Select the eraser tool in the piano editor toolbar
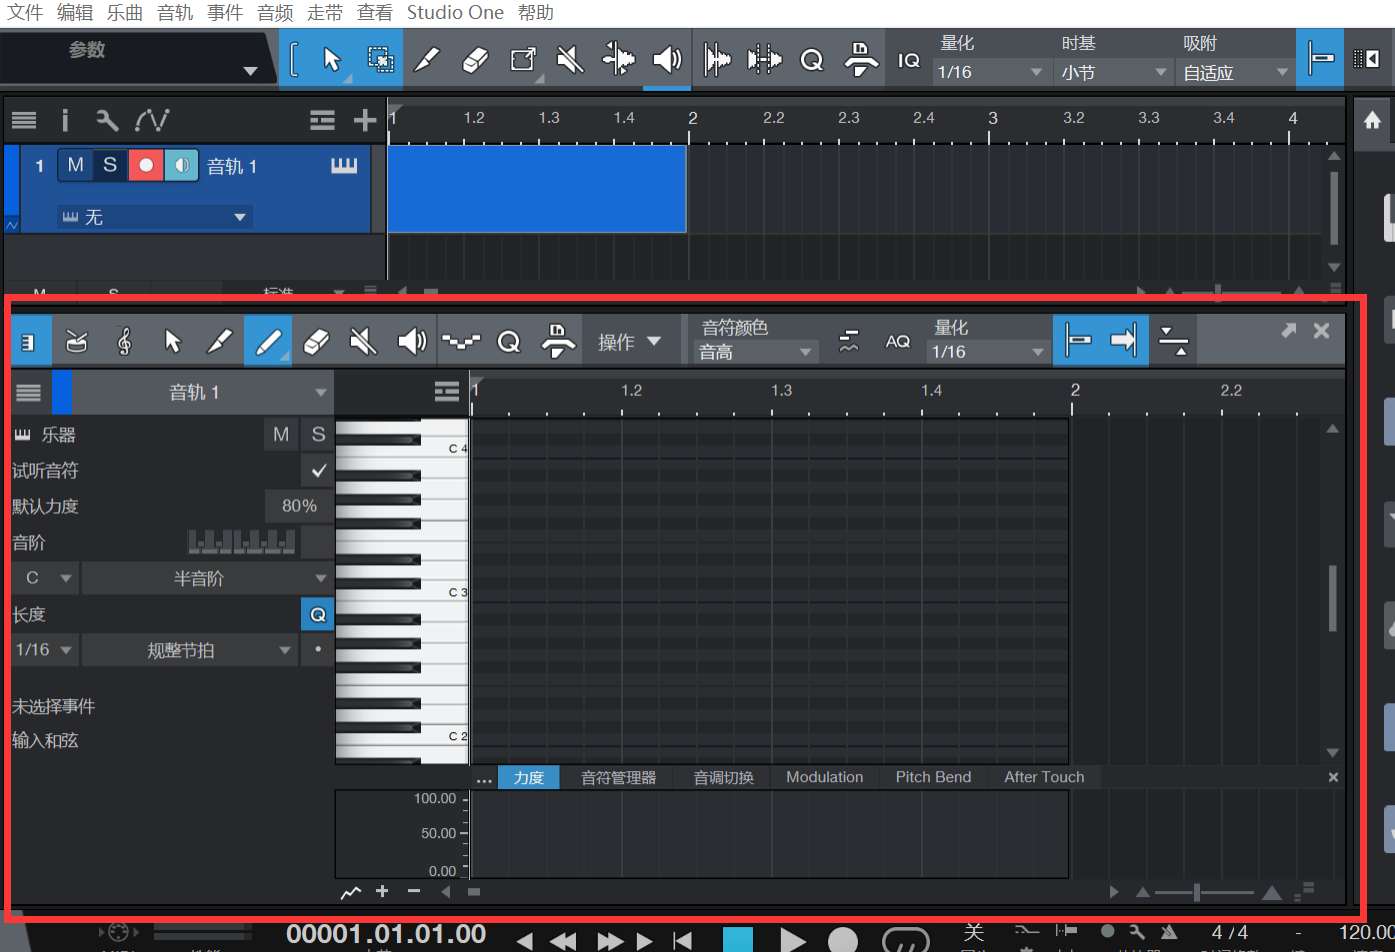Viewport: 1395px width, 952px height. tap(315, 342)
